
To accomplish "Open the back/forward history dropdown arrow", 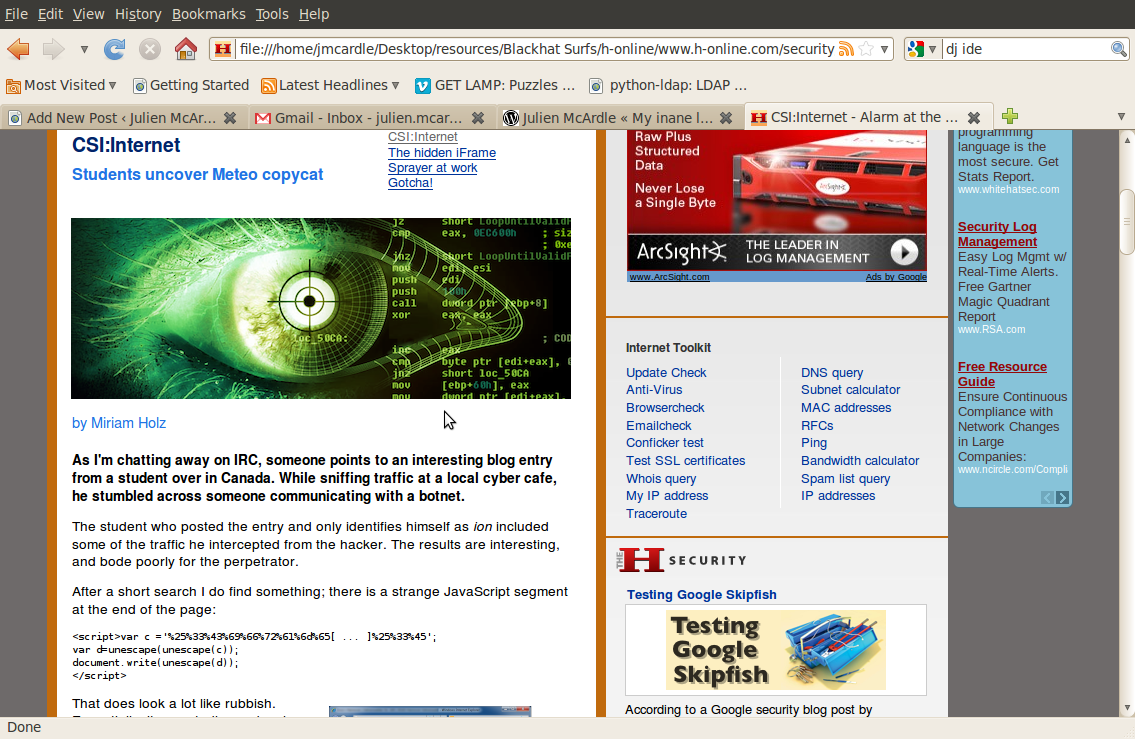I will [84, 49].
